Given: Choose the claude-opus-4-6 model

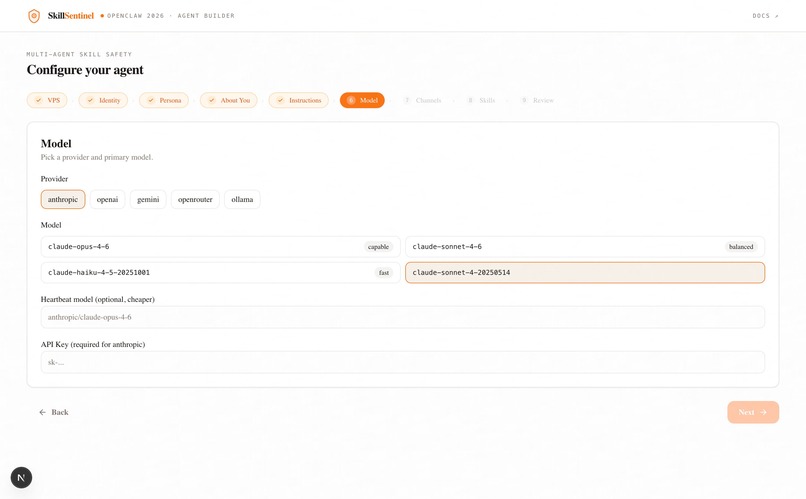Looking at the screenshot, I should tap(221, 247).
